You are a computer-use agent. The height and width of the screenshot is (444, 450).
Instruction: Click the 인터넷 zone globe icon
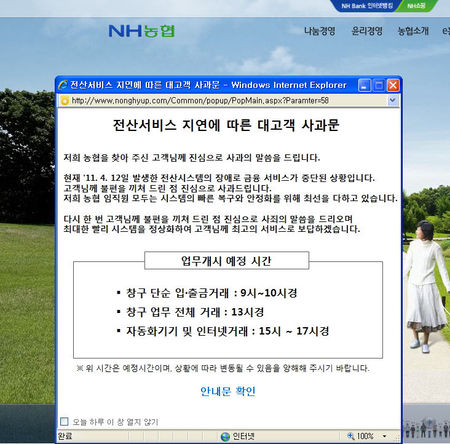coord(225,436)
